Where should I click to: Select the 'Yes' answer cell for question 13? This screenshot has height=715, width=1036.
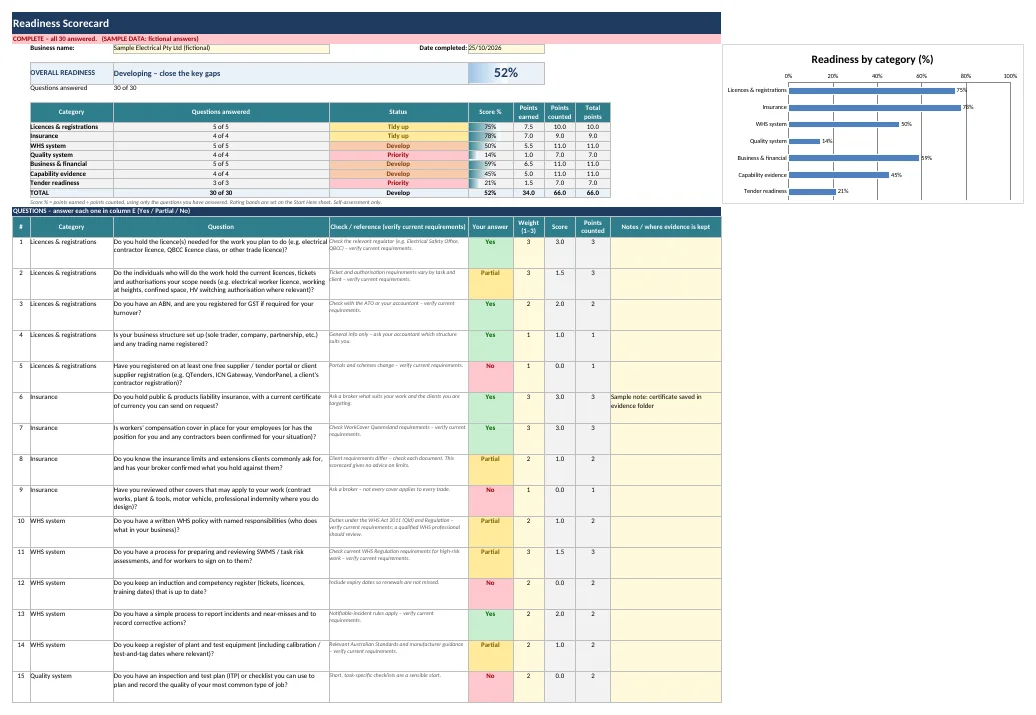[x=490, y=625]
